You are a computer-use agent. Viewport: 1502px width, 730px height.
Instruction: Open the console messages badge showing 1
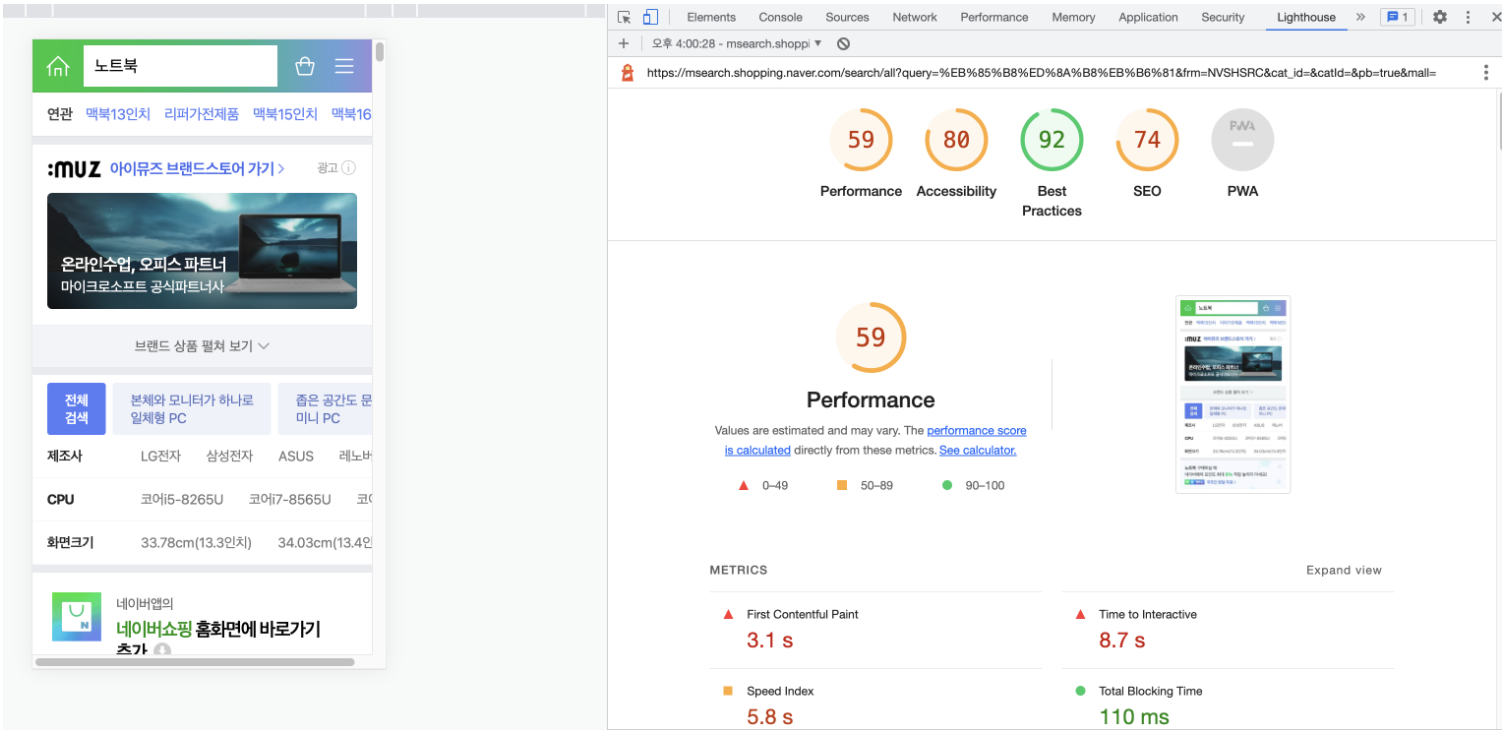(x=1397, y=17)
